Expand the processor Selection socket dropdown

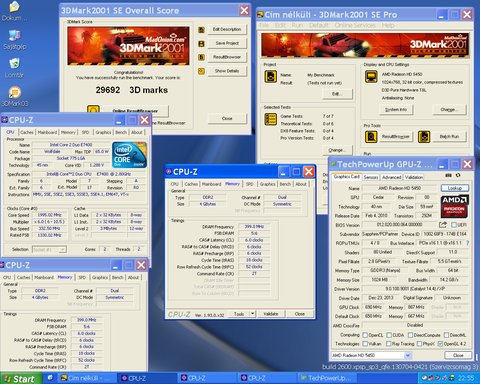[63, 249]
